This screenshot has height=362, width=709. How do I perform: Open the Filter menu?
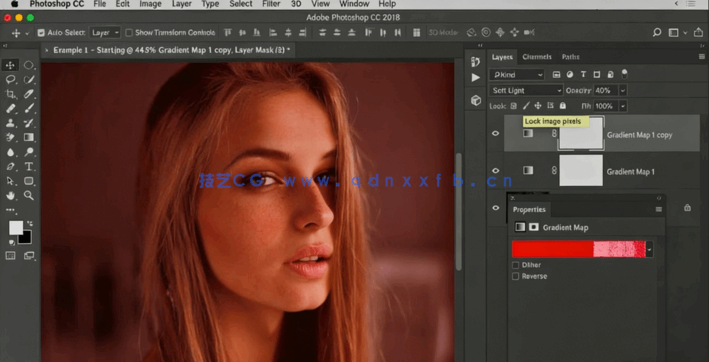pyautogui.click(x=271, y=4)
